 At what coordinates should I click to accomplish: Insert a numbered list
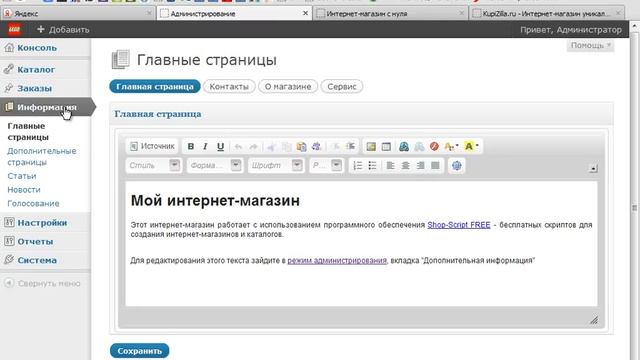(x=358, y=165)
